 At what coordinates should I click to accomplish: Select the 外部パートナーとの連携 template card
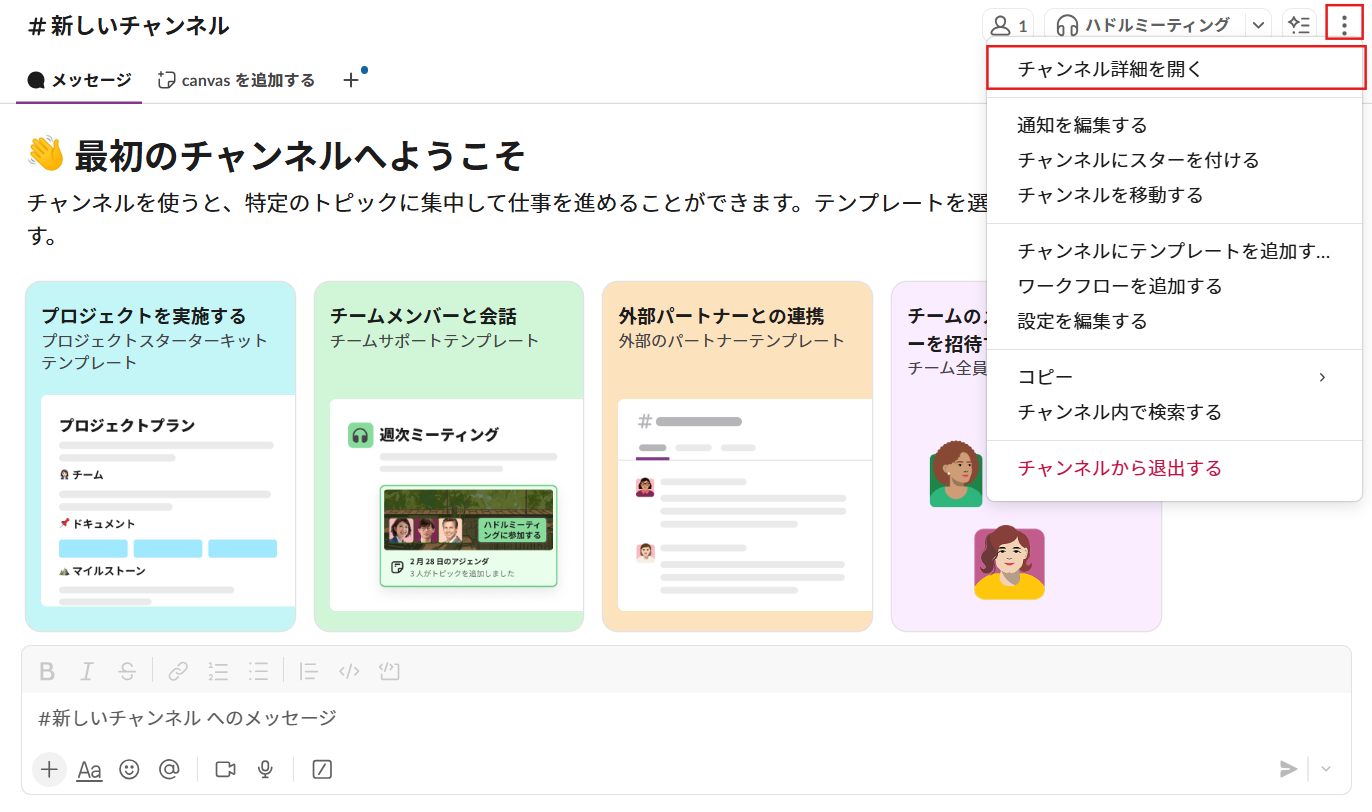[x=737, y=456]
